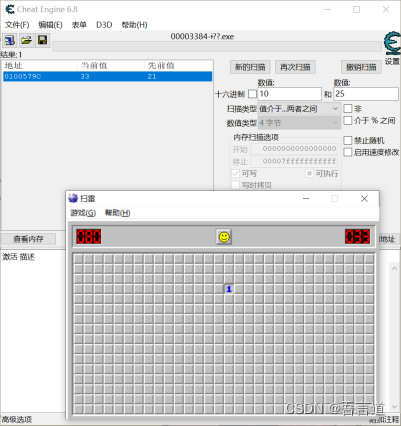401x426 pixels.
Task: Enable the 启用速度修改 checkbox
Action: pyautogui.click(x=348, y=152)
